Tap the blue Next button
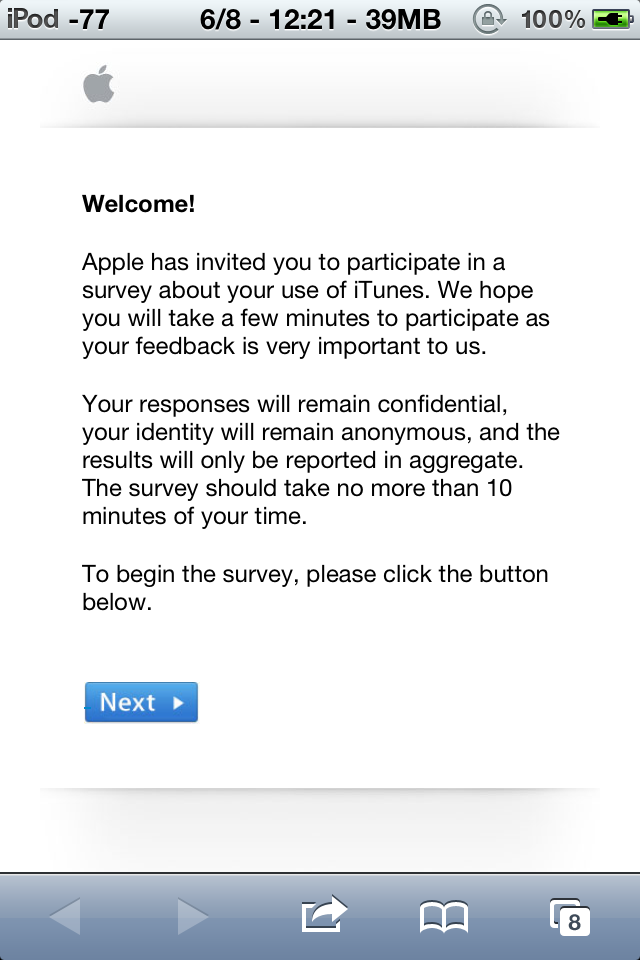640x960 pixels. pos(141,702)
